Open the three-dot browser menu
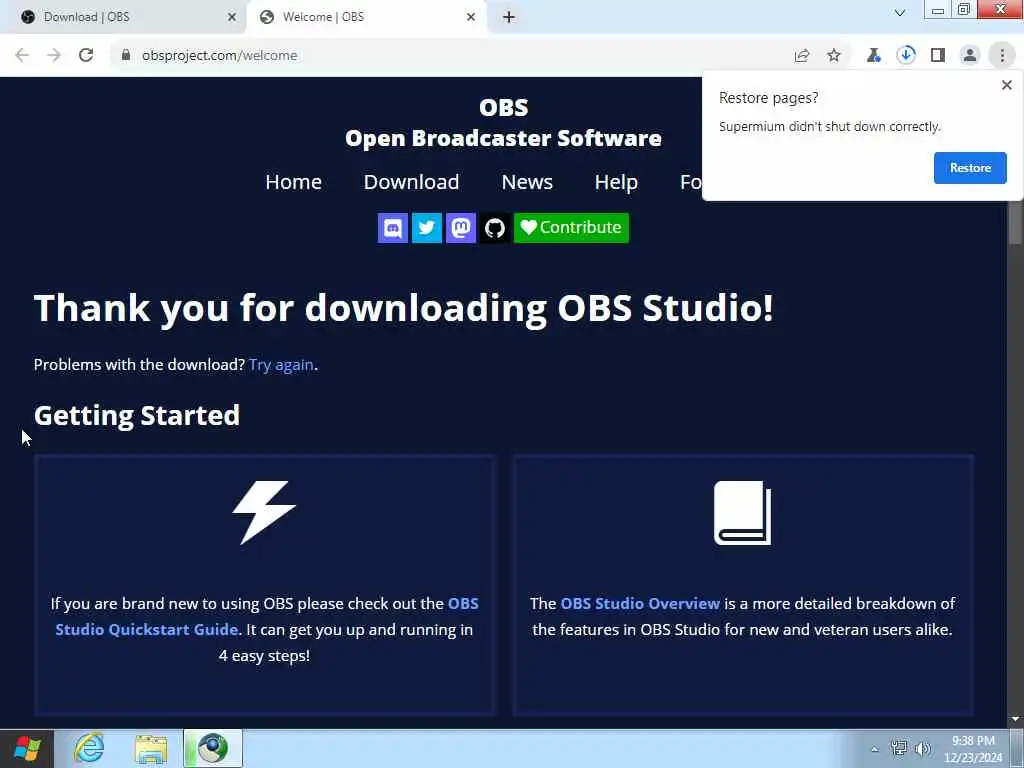Image resolution: width=1024 pixels, height=768 pixels. 1002,56
